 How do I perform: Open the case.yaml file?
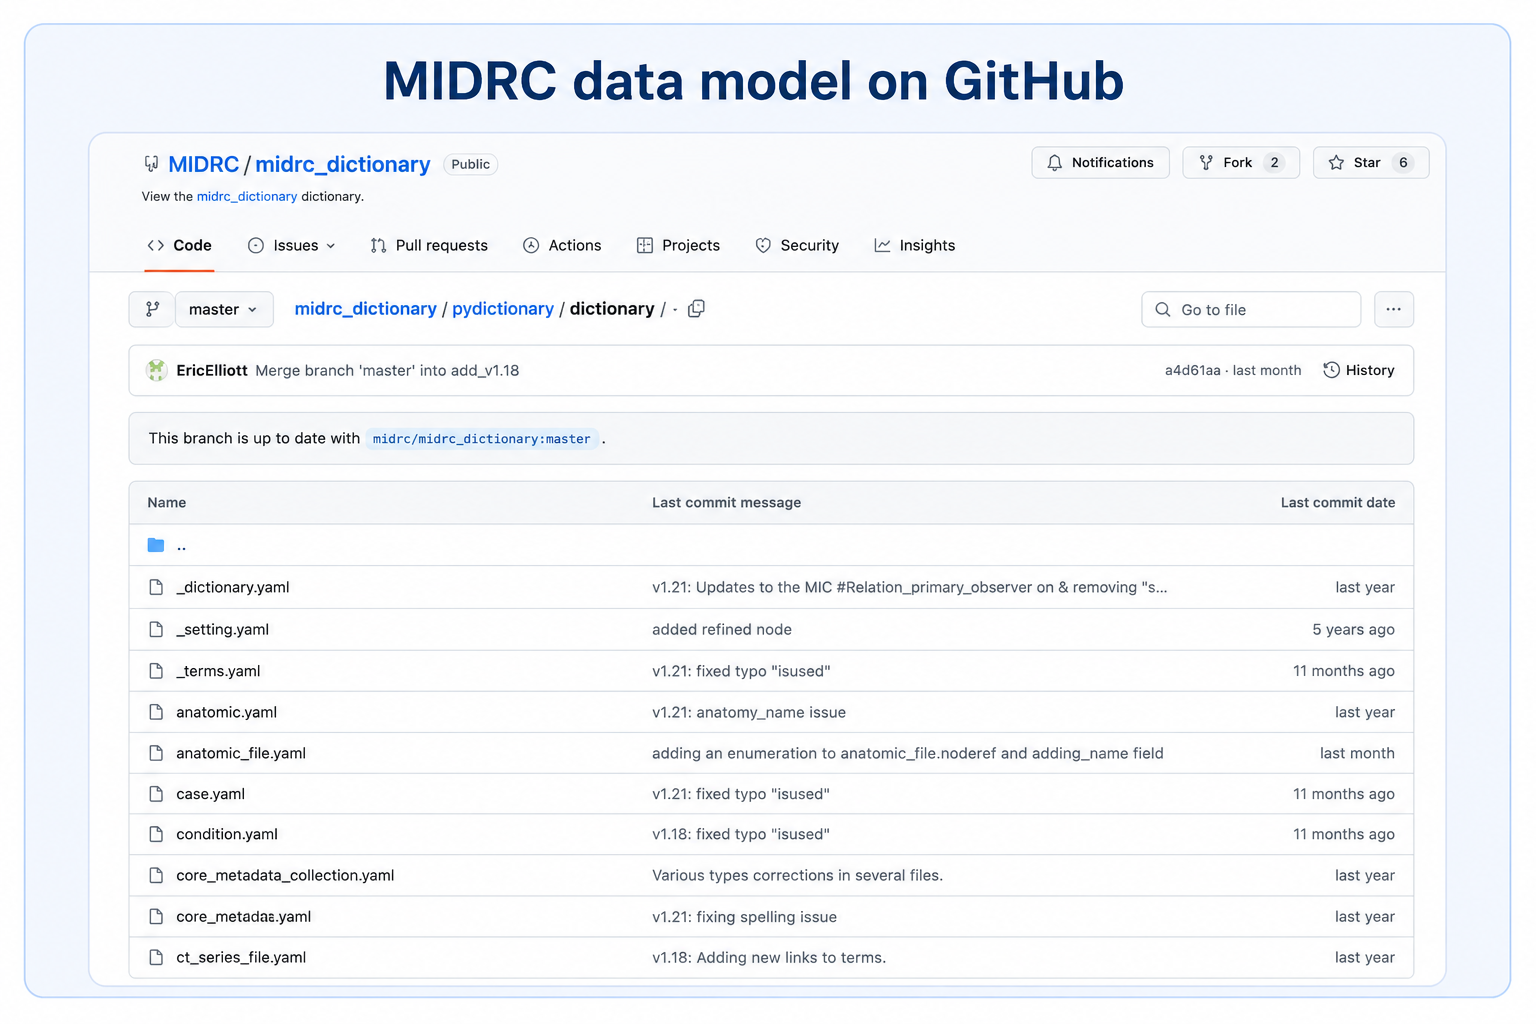point(210,794)
